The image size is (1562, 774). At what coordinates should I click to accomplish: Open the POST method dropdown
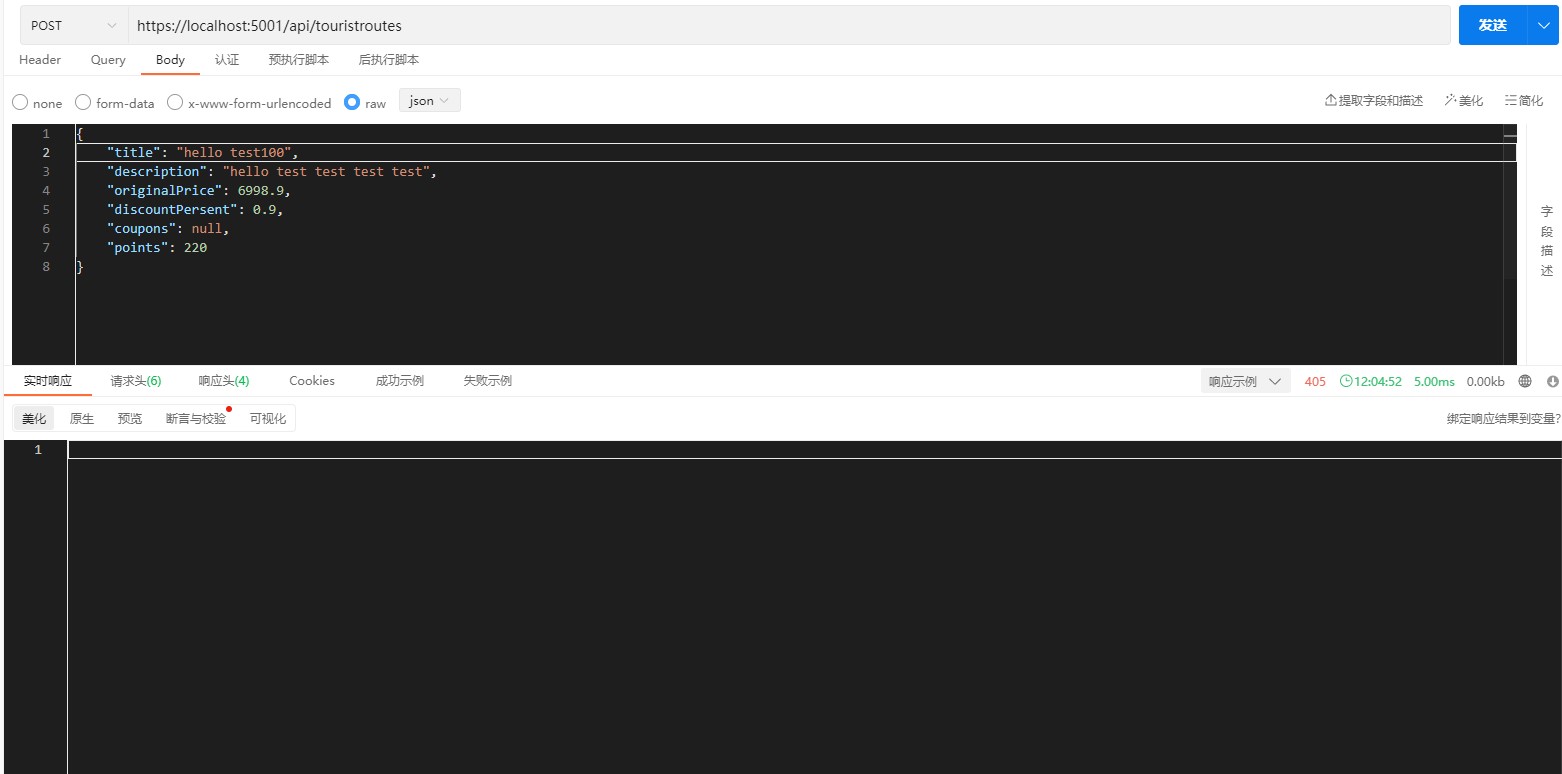point(74,25)
